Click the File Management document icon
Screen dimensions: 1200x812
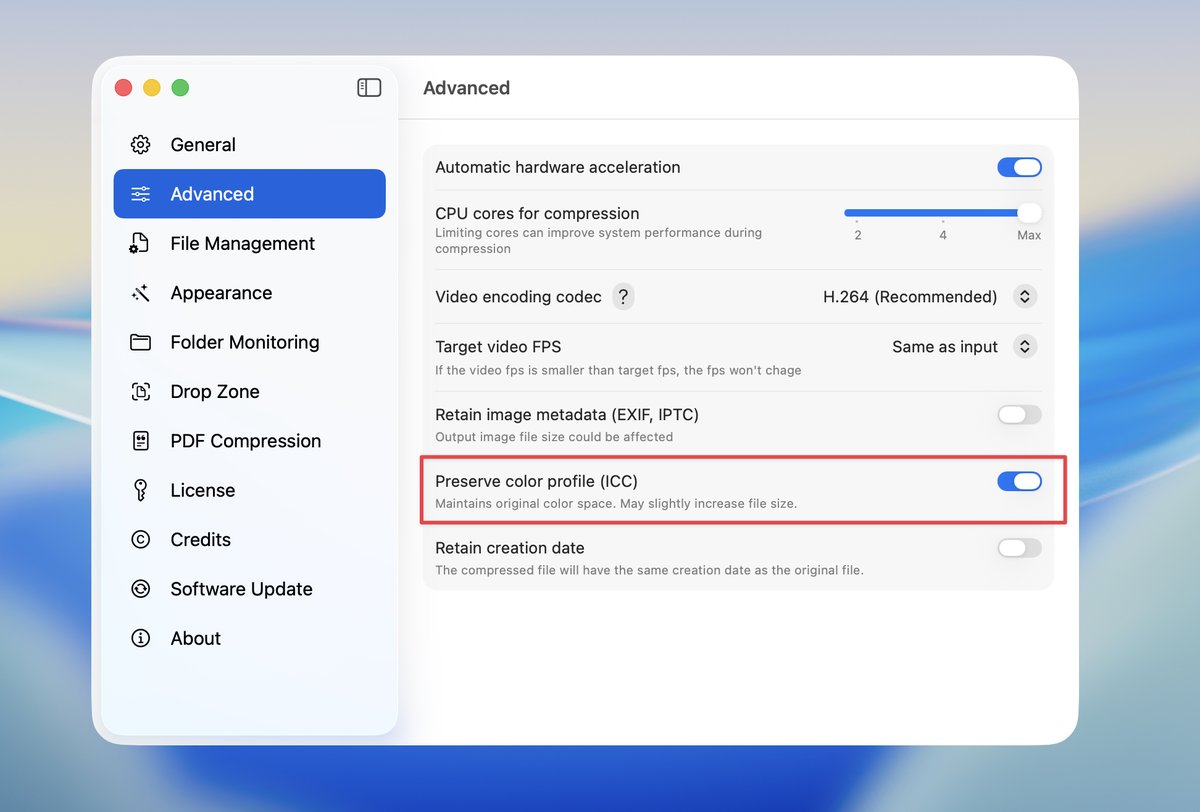coord(140,244)
